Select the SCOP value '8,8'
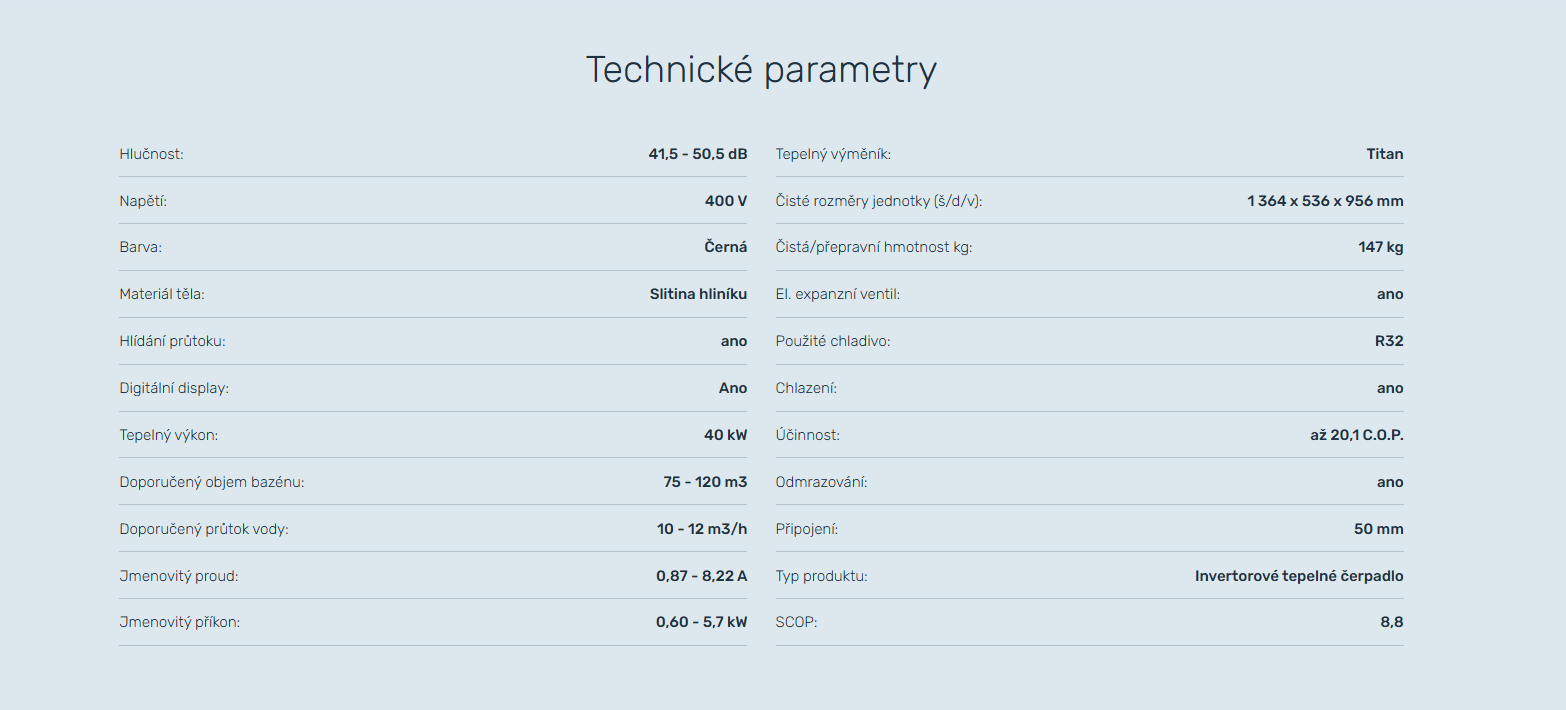This screenshot has height=710, width=1566. point(1391,622)
